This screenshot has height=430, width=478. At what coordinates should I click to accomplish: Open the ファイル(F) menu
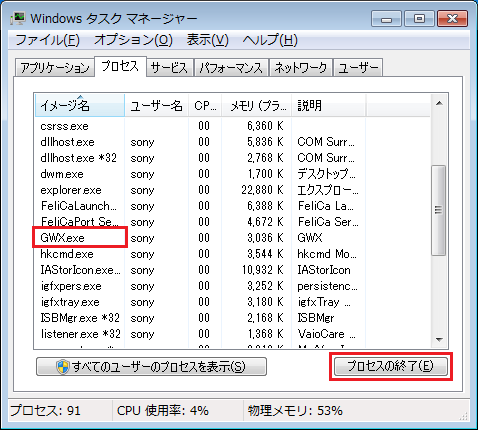click(x=48, y=40)
